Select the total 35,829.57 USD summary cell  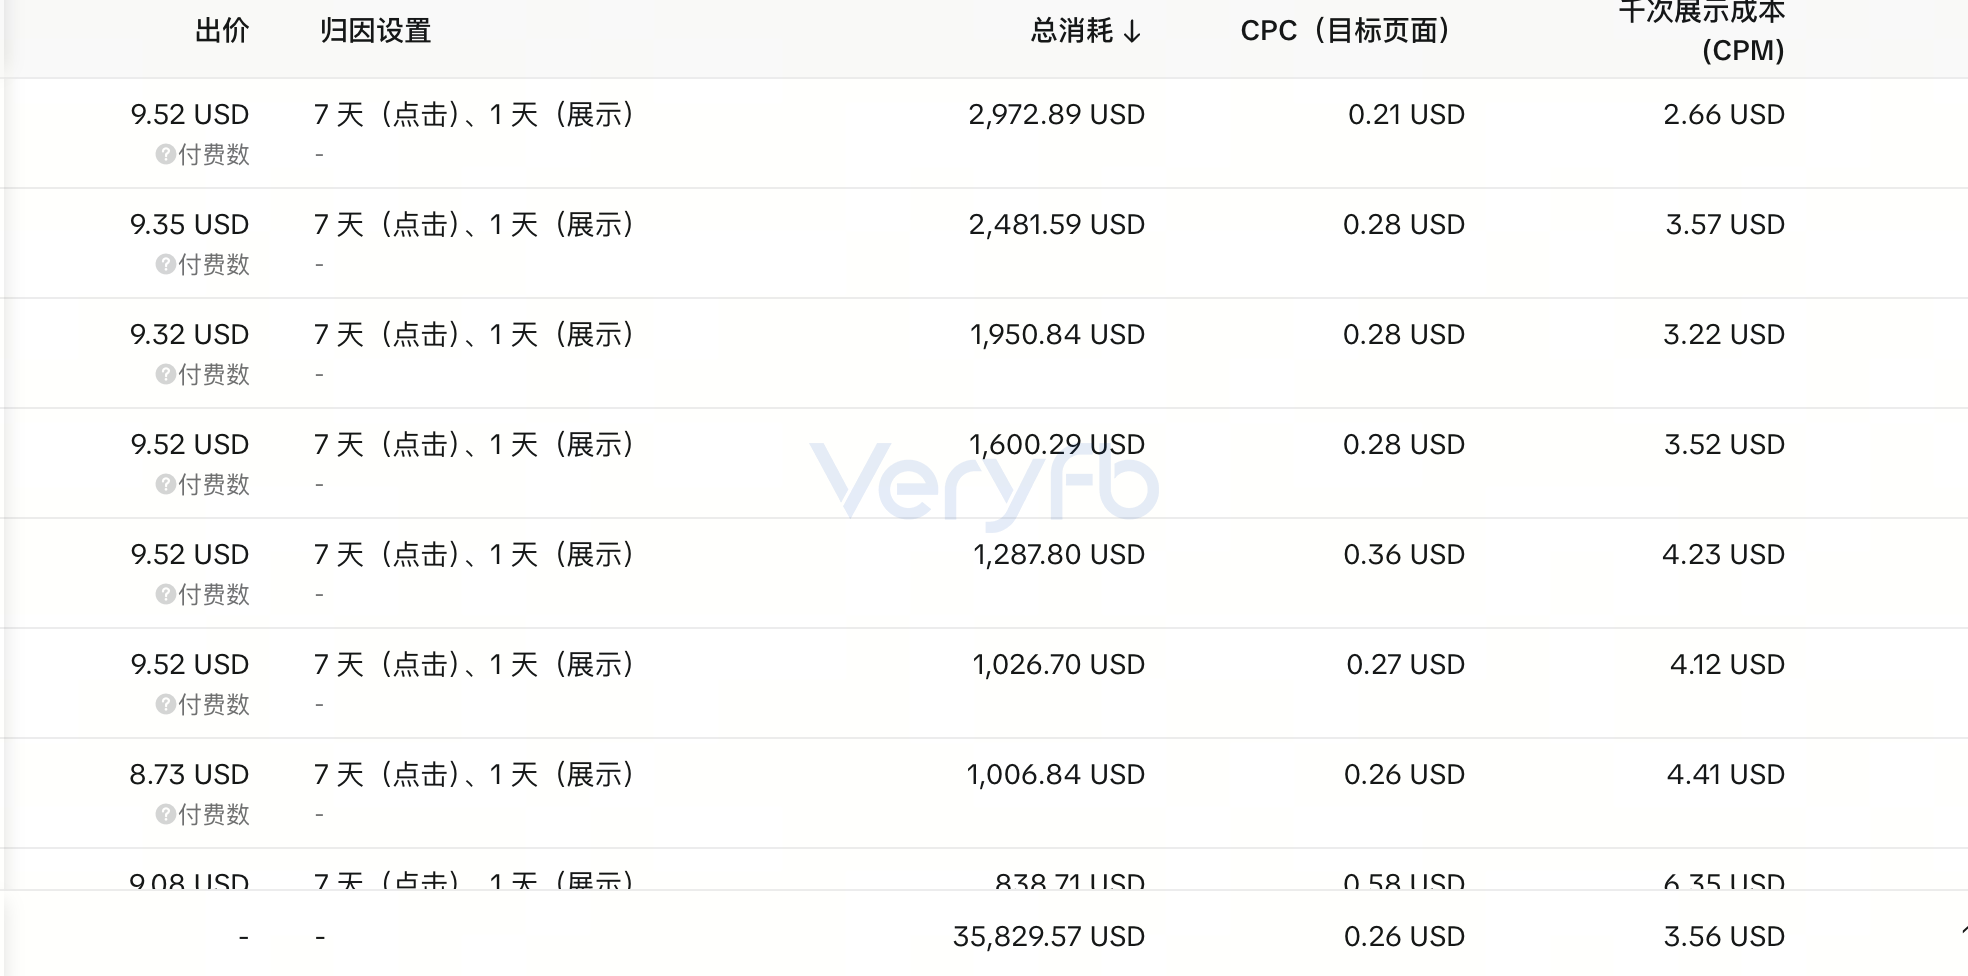(1049, 937)
